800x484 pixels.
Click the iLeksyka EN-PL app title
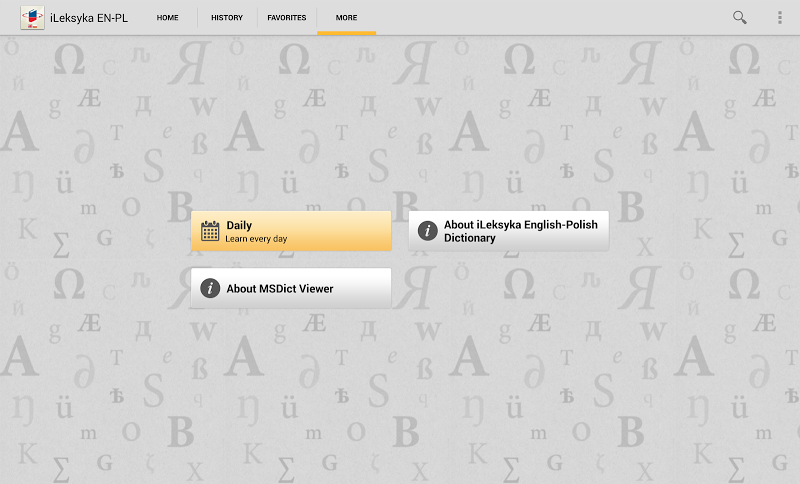(x=89, y=18)
